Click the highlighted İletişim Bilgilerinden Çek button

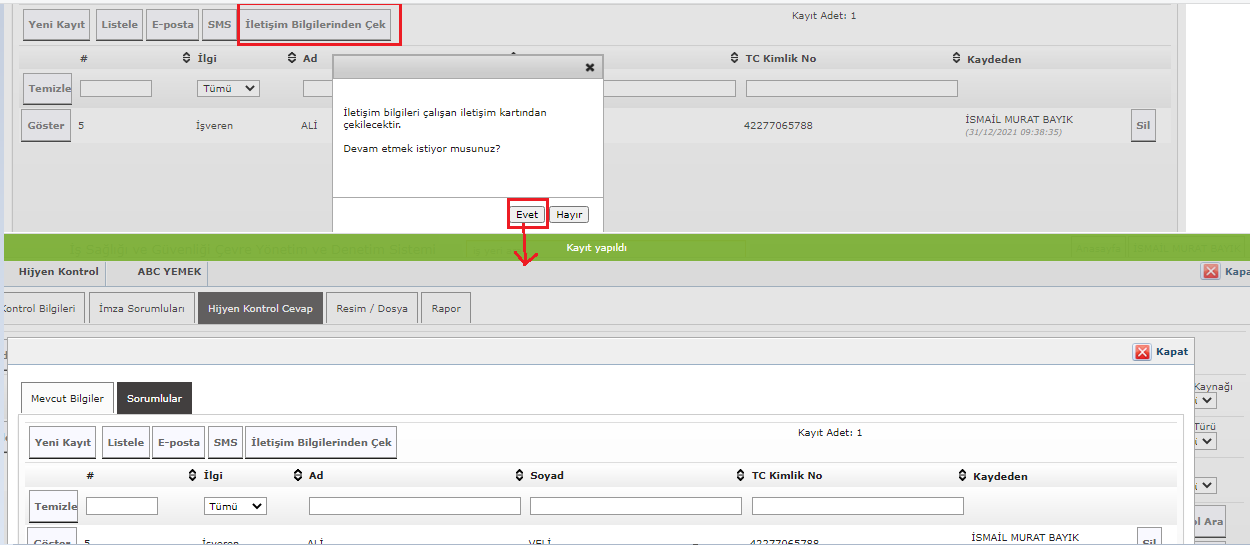coord(316,25)
